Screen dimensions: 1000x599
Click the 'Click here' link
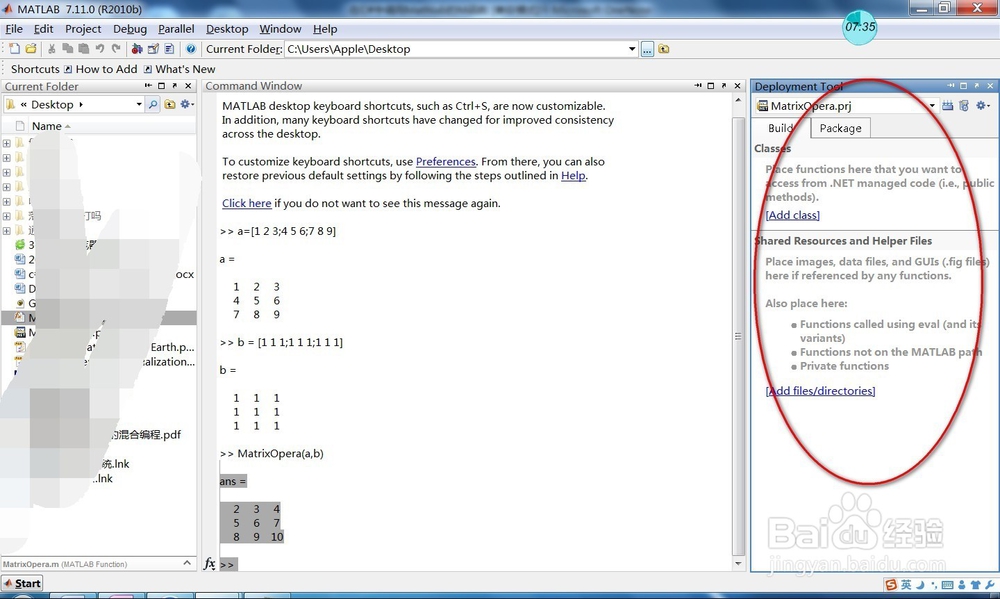pyautogui.click(x=246, y=203)
